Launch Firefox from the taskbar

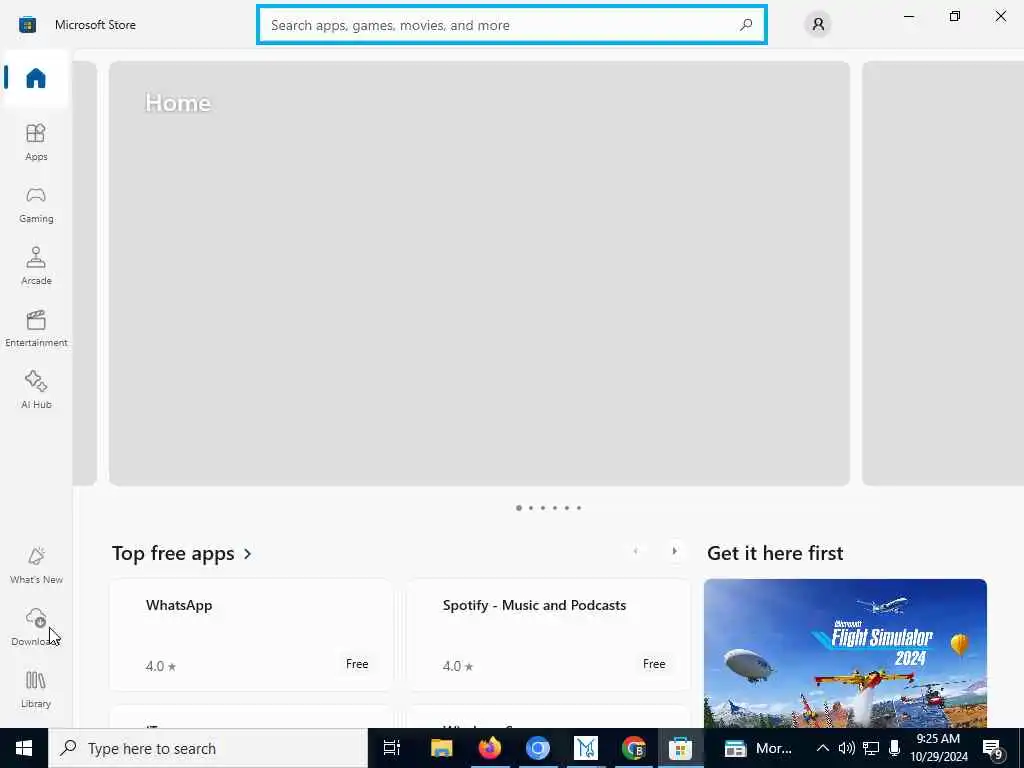490,748
